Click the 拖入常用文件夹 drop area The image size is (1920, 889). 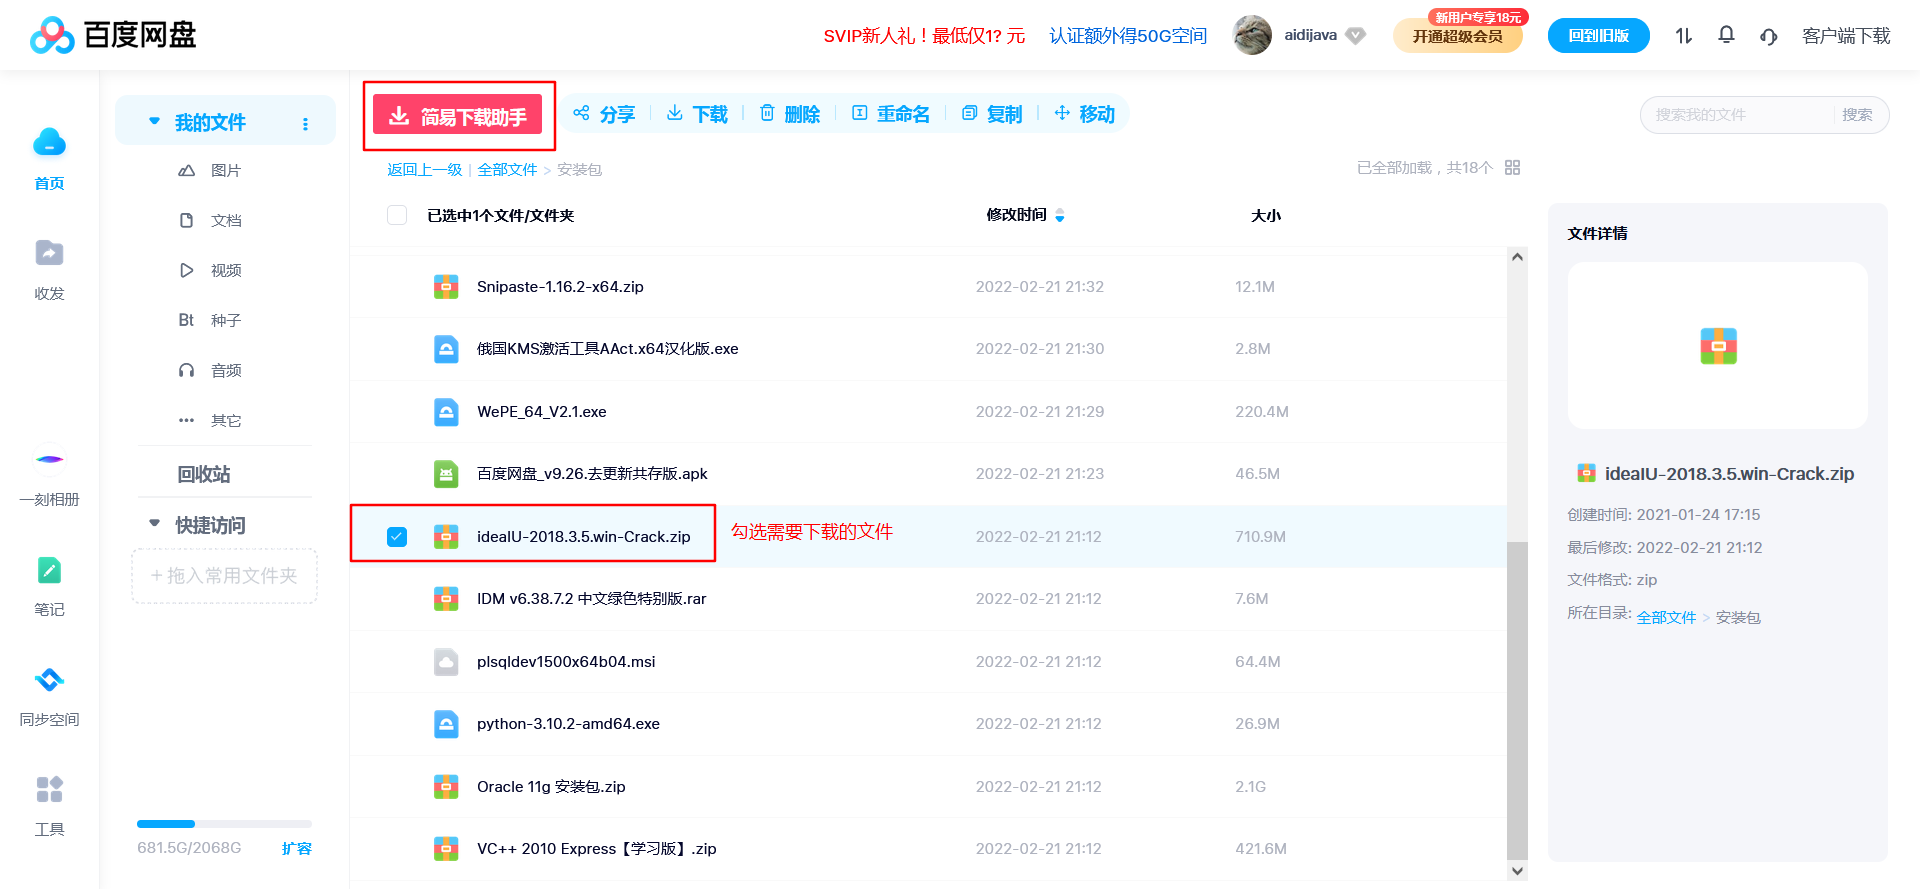click(x=224, y=576)
